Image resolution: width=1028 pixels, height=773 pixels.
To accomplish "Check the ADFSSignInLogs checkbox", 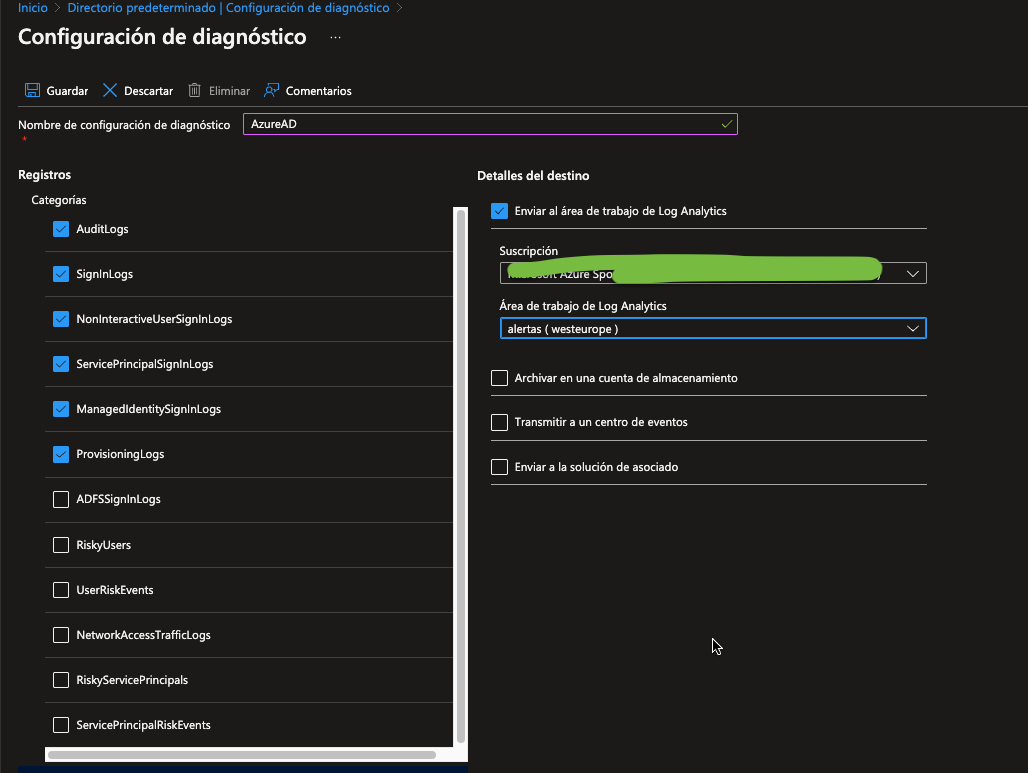I will pos(61,499).
